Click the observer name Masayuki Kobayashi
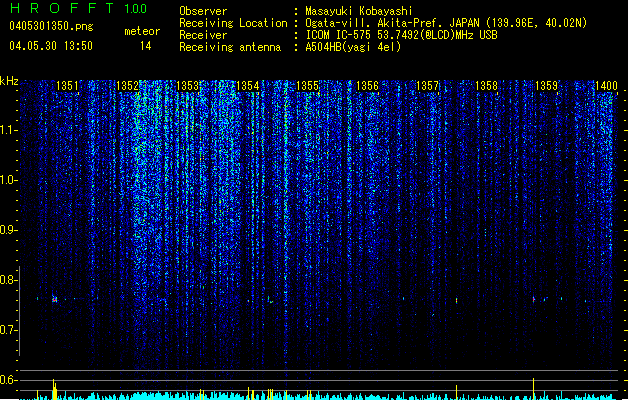 tap(359, 11)
